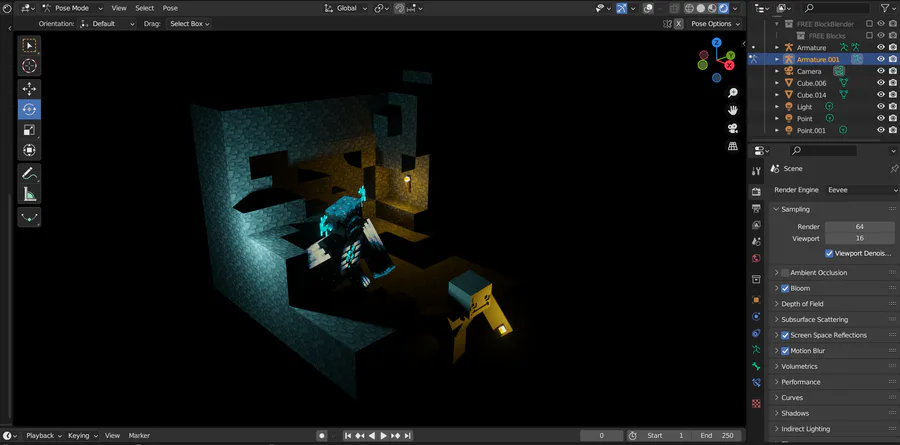Viewport: 900px width, 445px height.
Task: Click the blue Z axis on navigation gizmo
Action: click(716, 42)
